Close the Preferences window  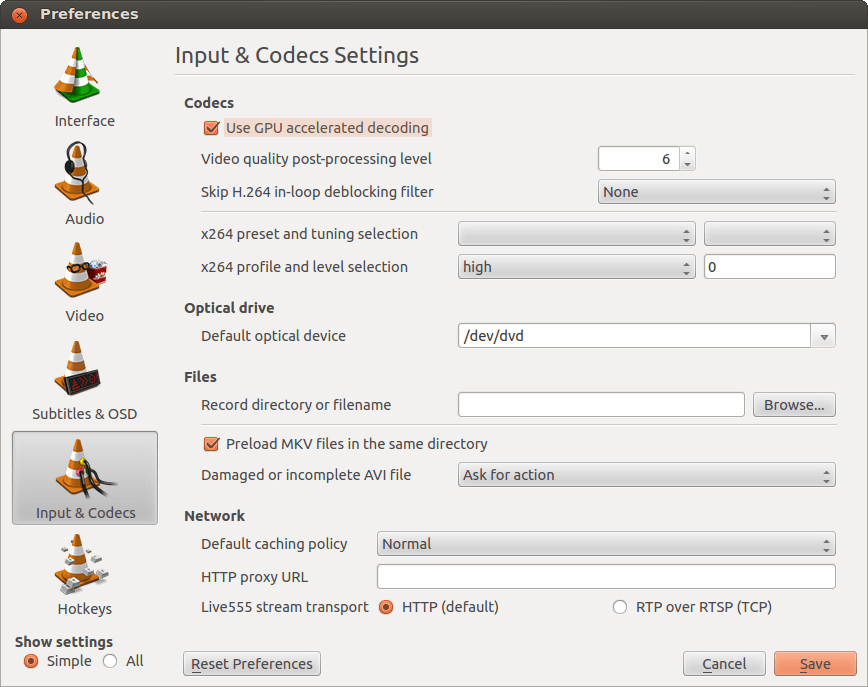click(x=19, y=15)
